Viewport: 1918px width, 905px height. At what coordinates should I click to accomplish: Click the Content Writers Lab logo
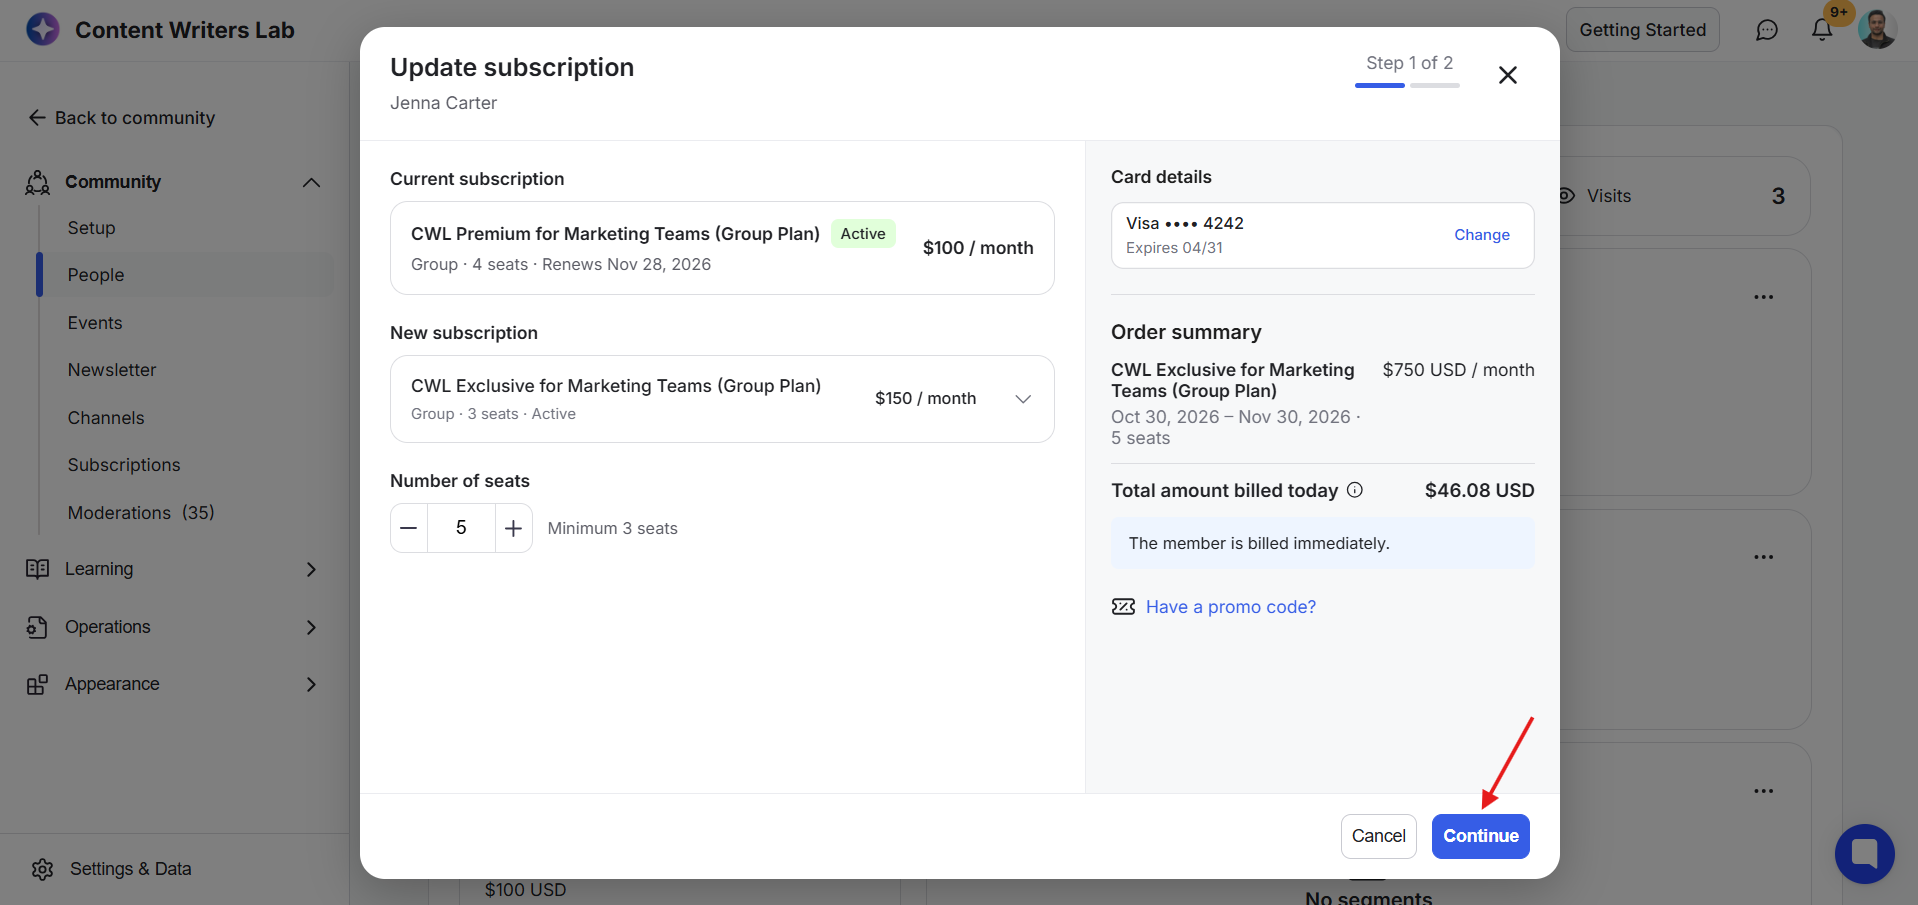click(x=43, y=29)
